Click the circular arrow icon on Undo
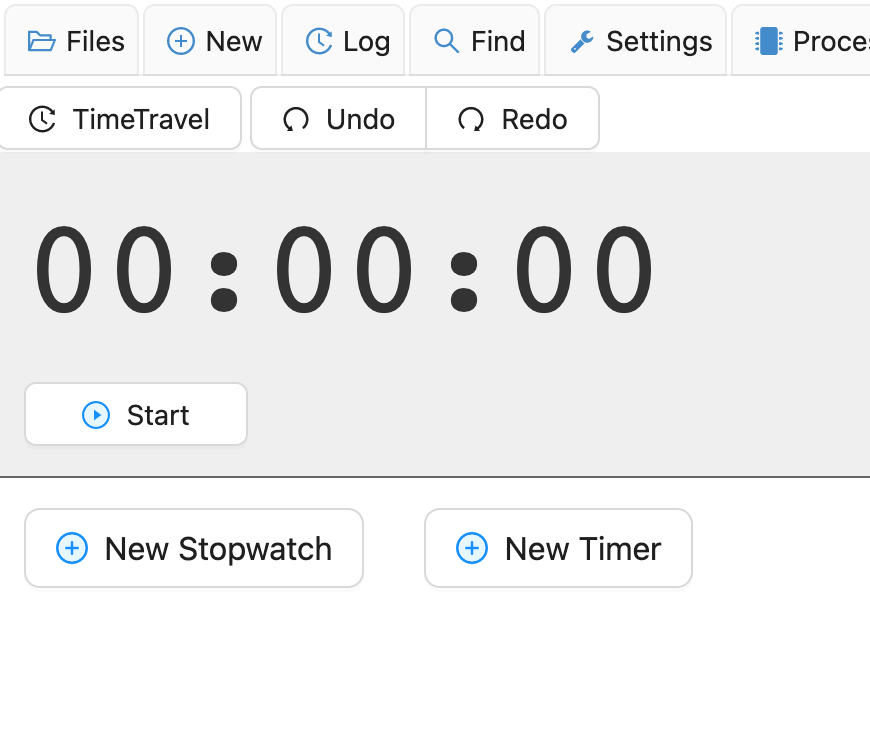This screenshot has height=738, width=870. (295, 118)
